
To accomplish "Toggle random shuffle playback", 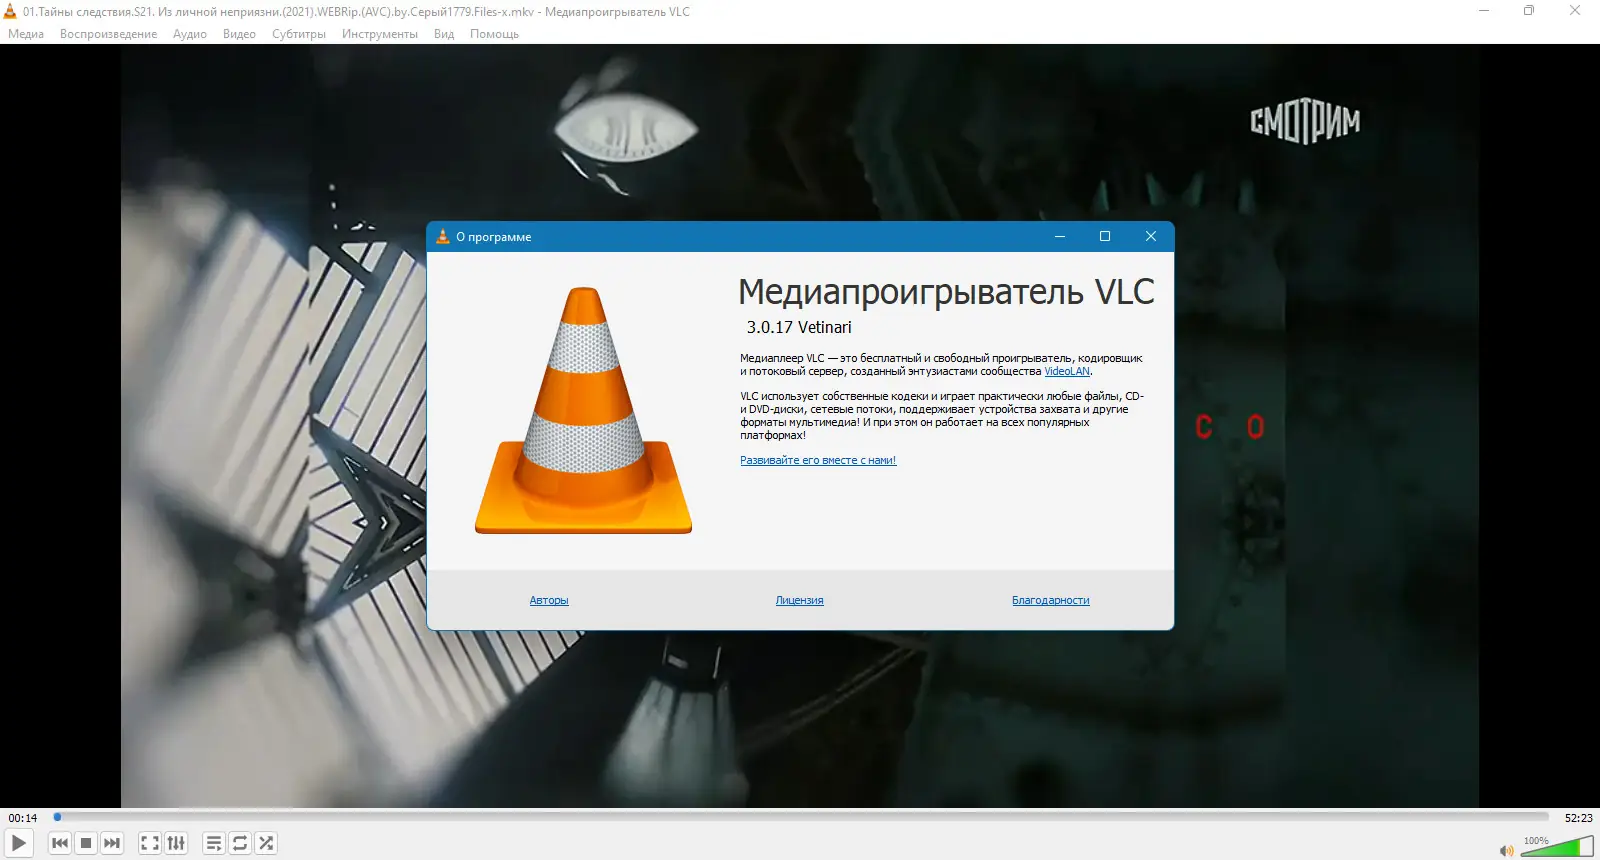I will (x=266, y=843).
